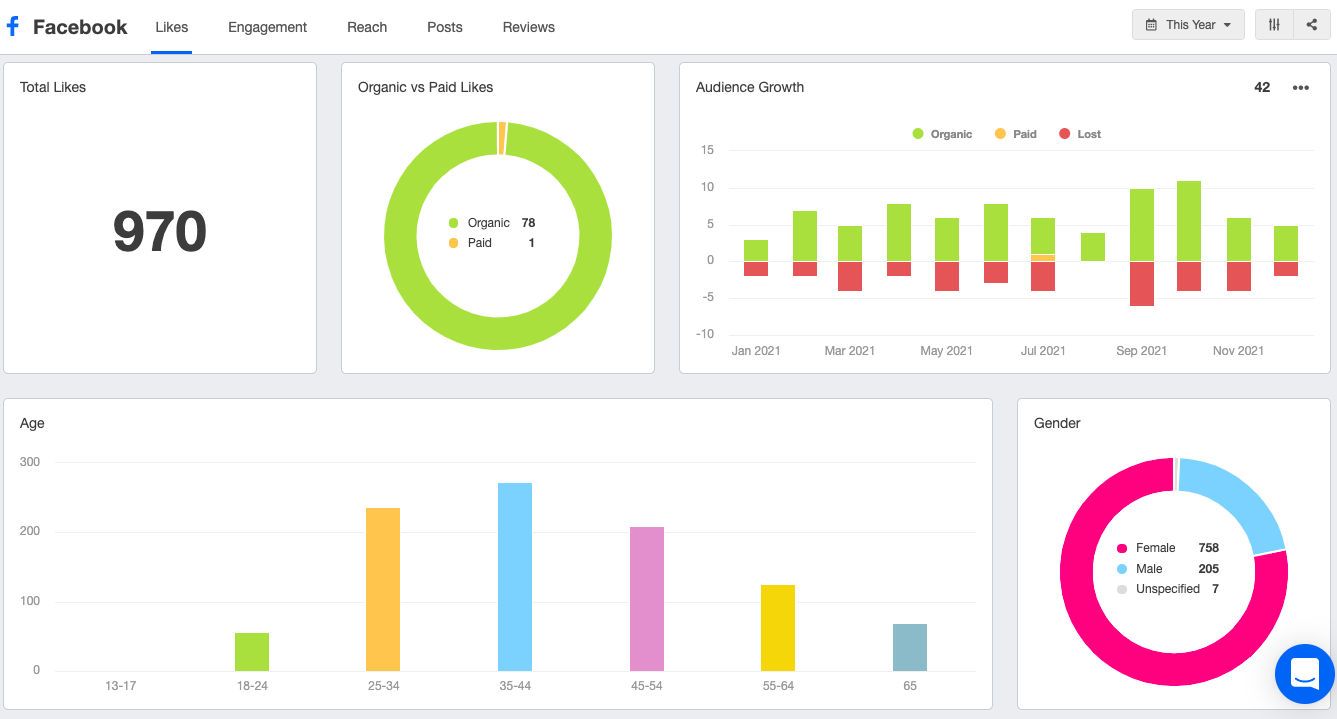Open the Reach tab
This screenshot has width=1337, height=719.
367,27
